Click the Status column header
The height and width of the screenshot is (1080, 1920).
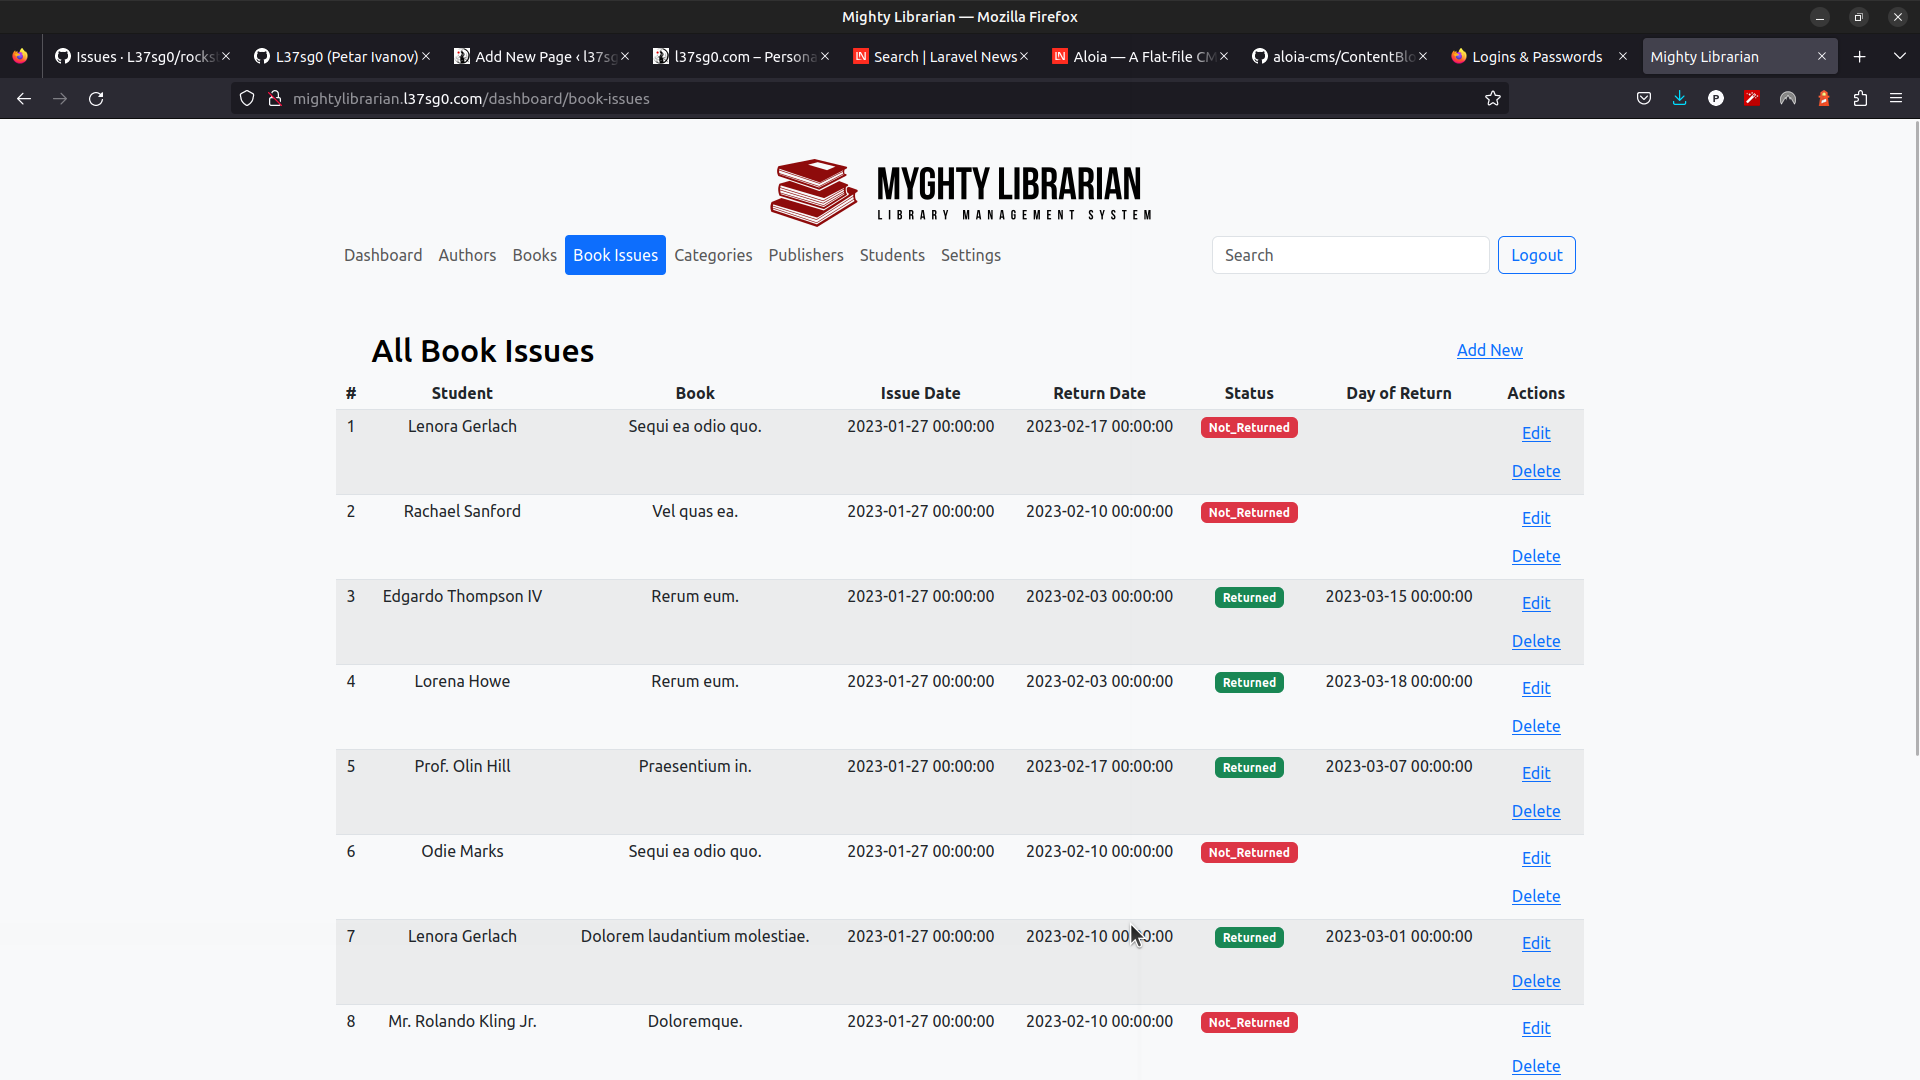pyautogui.click(x=1249, y=393)
